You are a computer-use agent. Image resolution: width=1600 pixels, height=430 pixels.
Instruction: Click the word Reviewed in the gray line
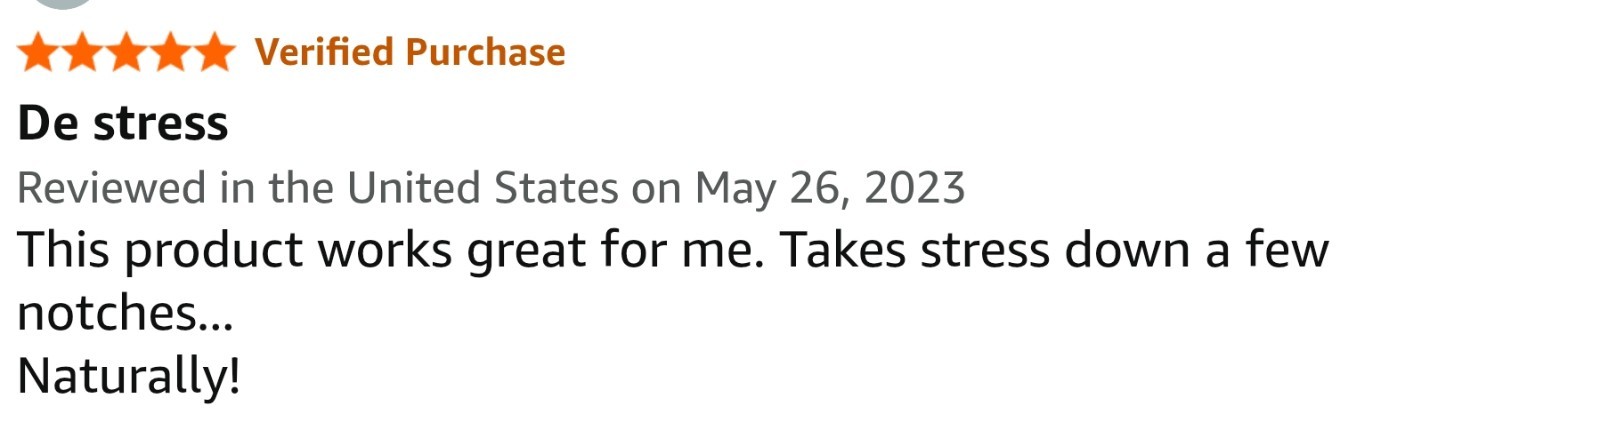[x=112, y=188]
